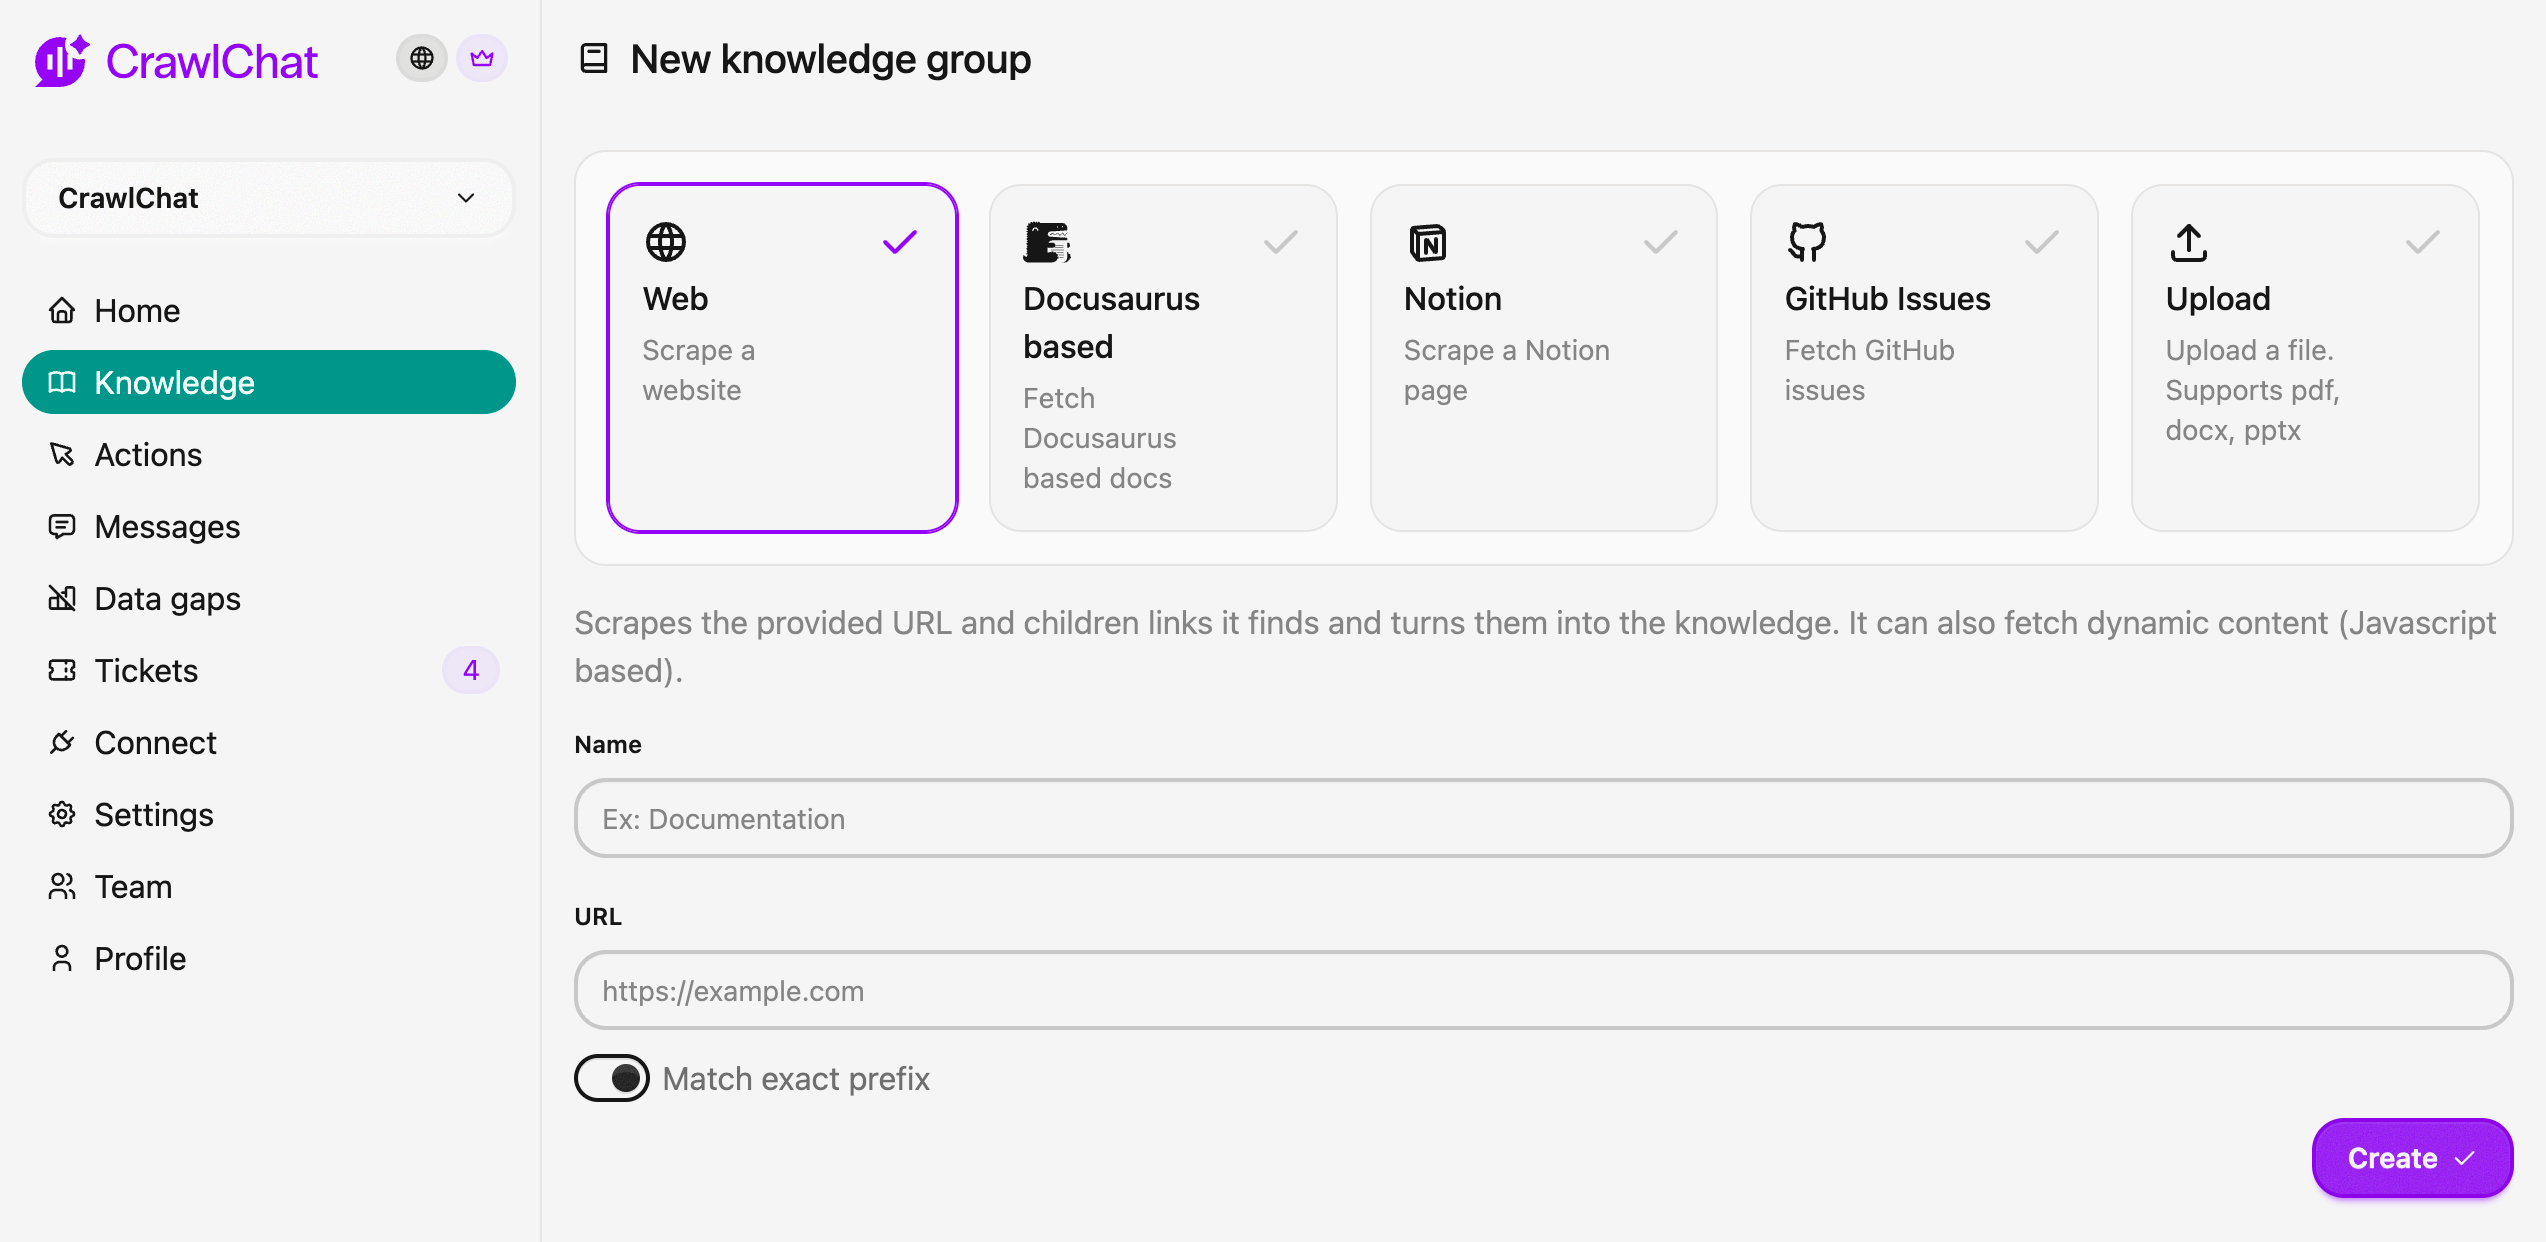Open the globe icon next to logo
Screen dimensions: 2546x1242
click(x=421, y=58)
